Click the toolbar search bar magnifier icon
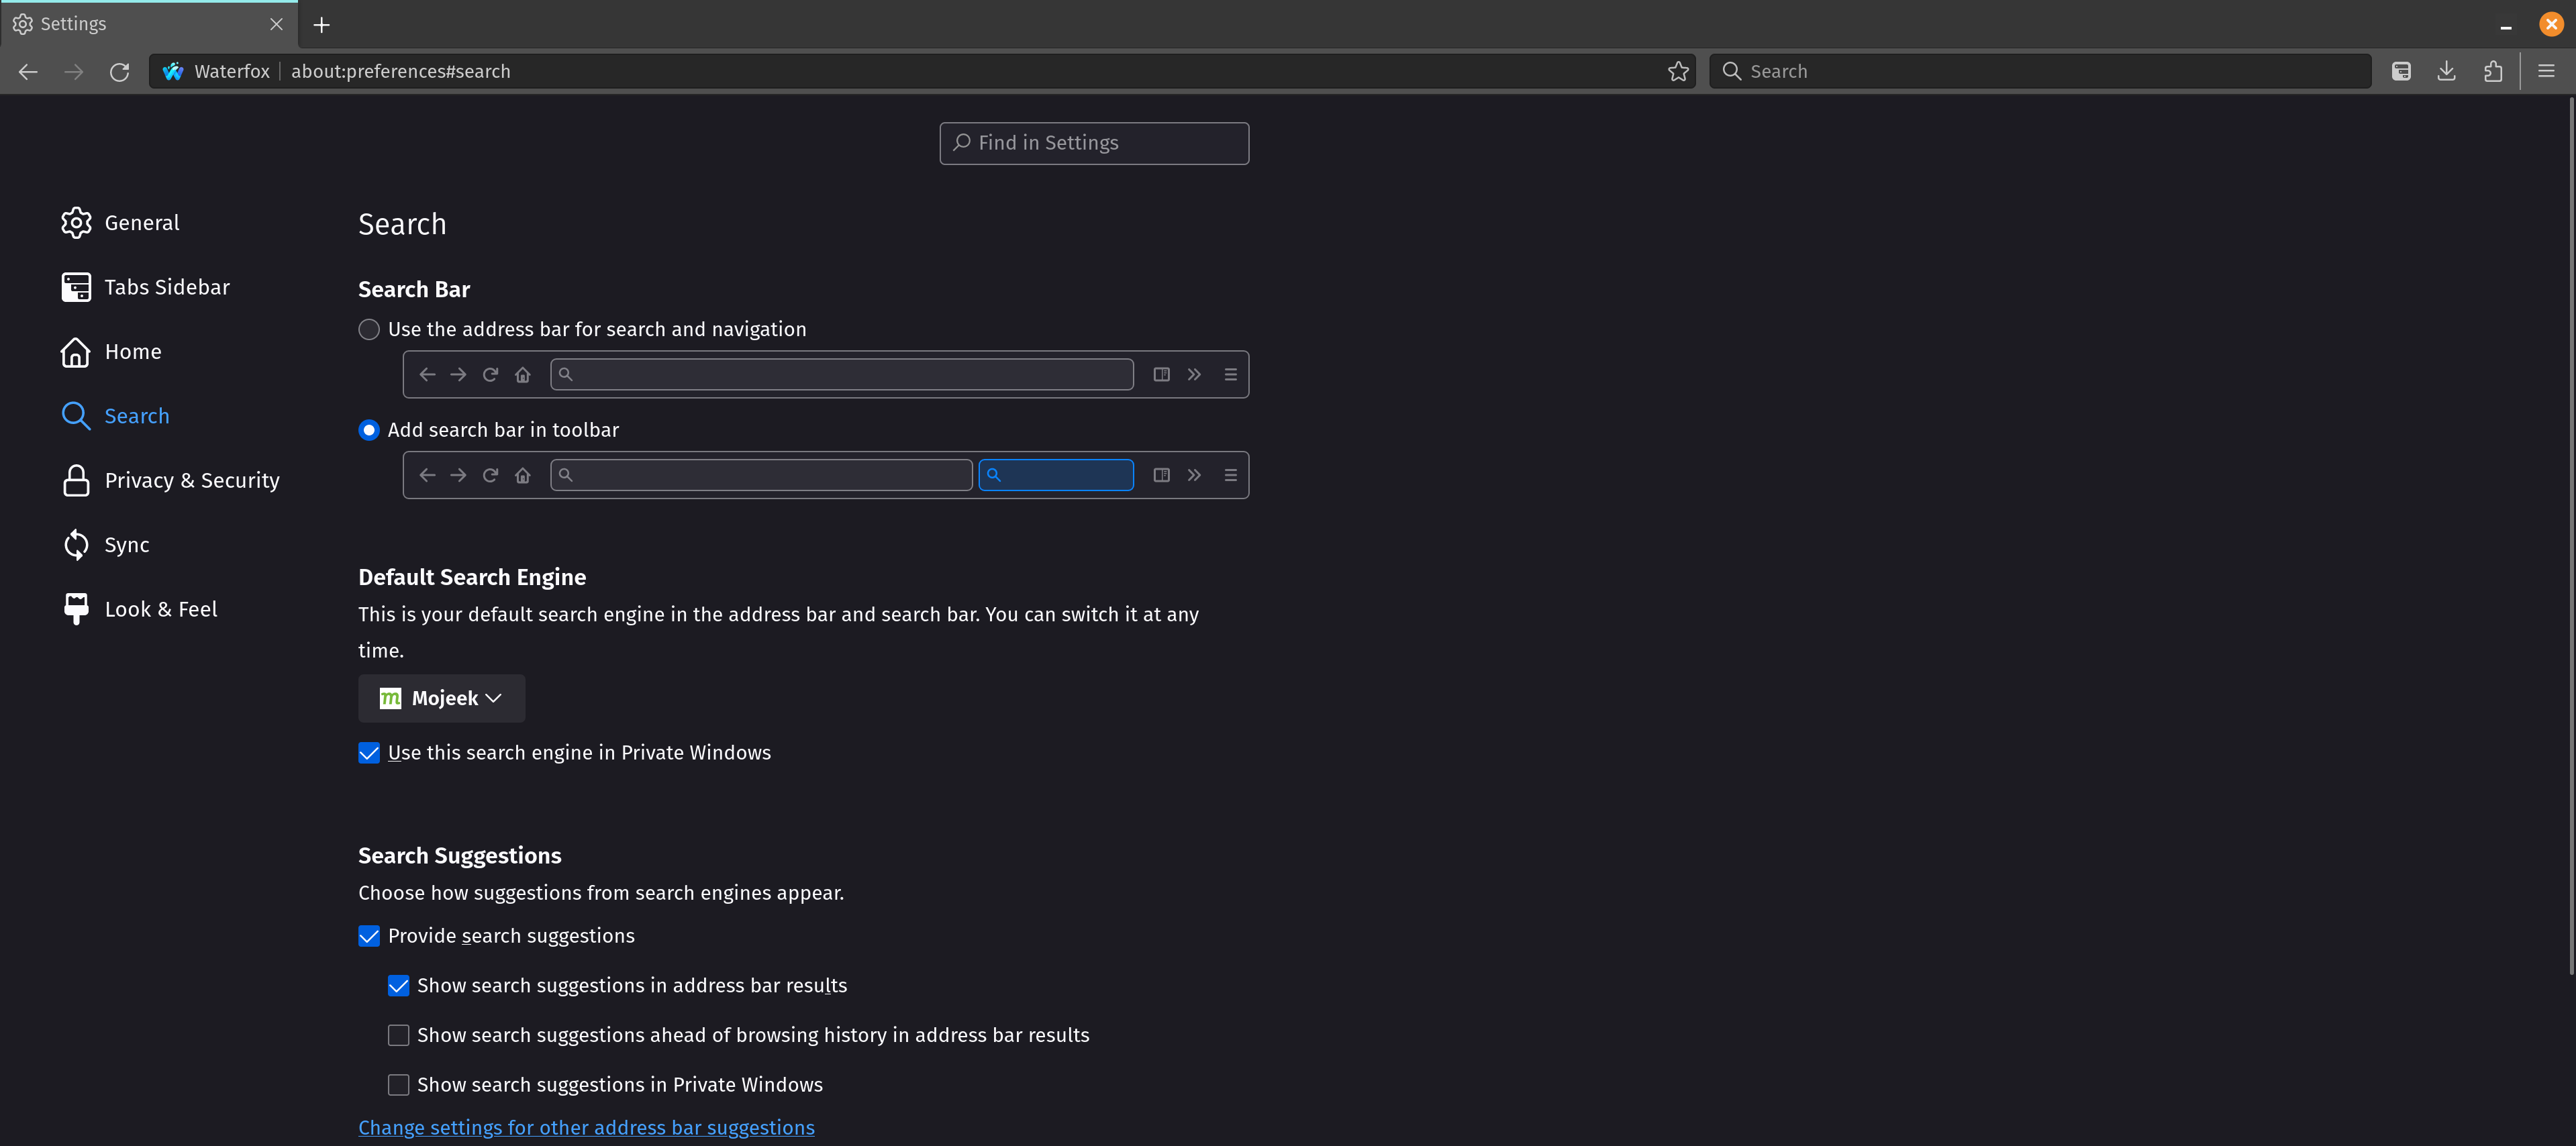The height and width of the screenshot is (1146, 2576). tap(1732, 71)
